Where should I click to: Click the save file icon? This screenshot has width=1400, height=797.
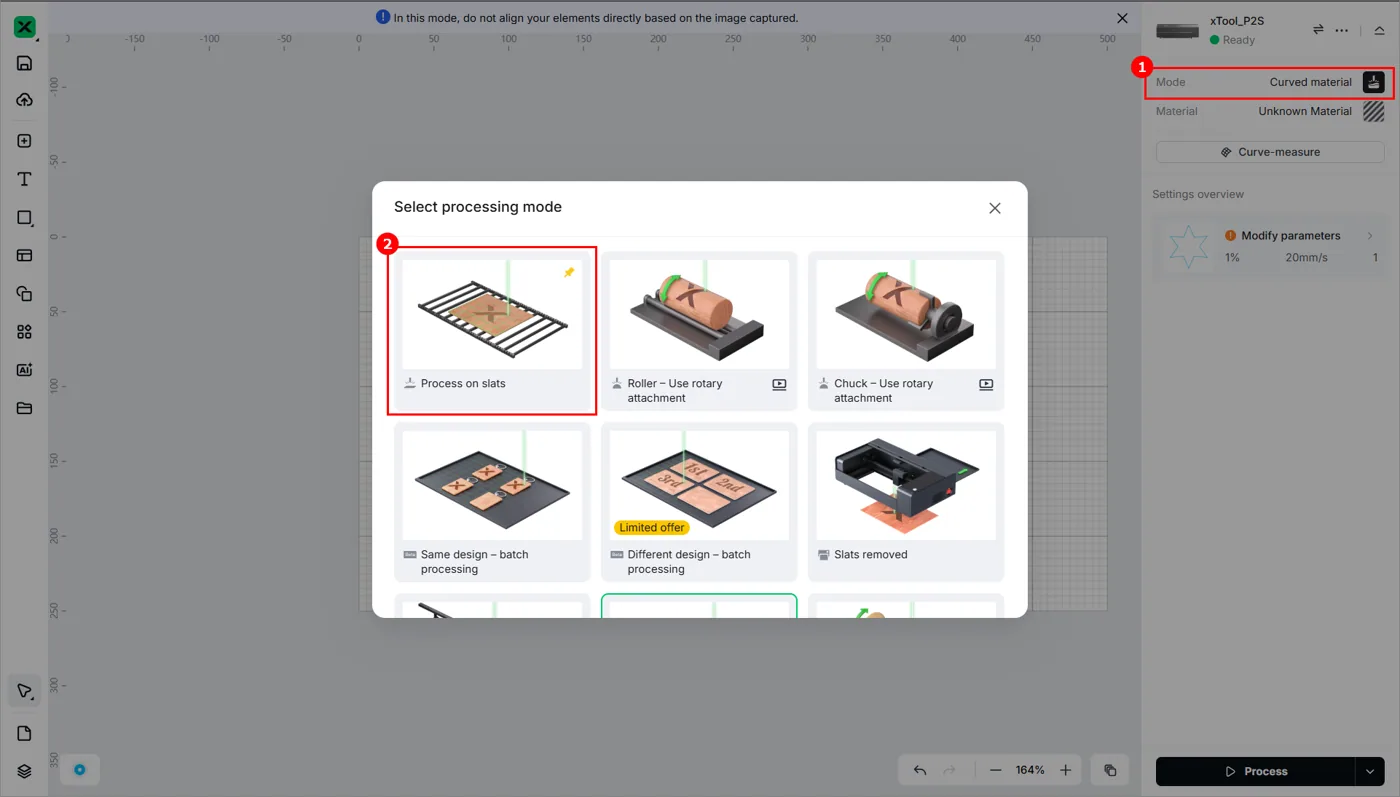click(x=25, y=63)
